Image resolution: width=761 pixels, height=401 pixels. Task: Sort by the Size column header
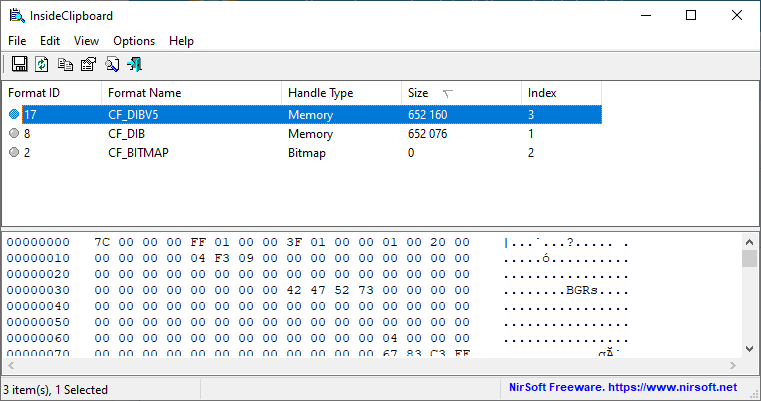[x=460, y=93]
